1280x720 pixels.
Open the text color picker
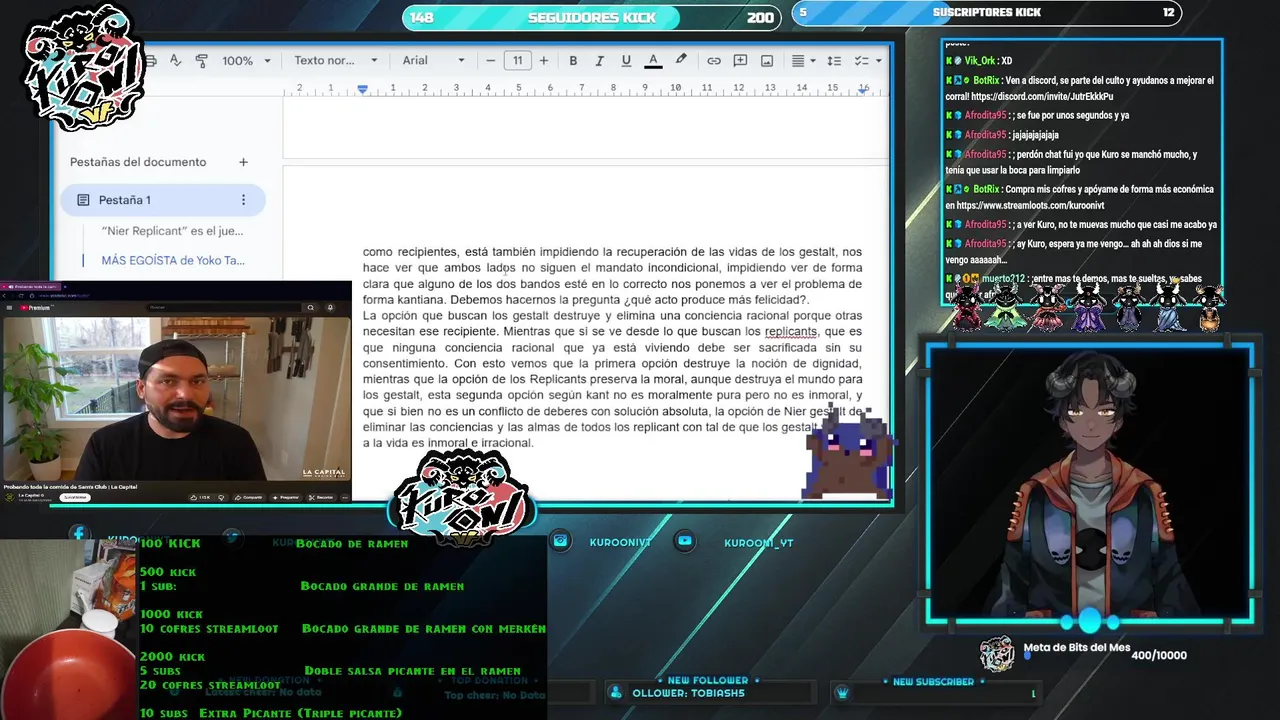click(x=653, y=61)
